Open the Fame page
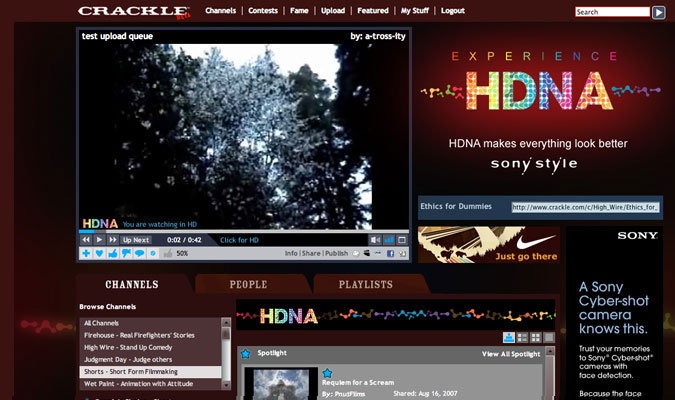 click(x=299, y=11)
